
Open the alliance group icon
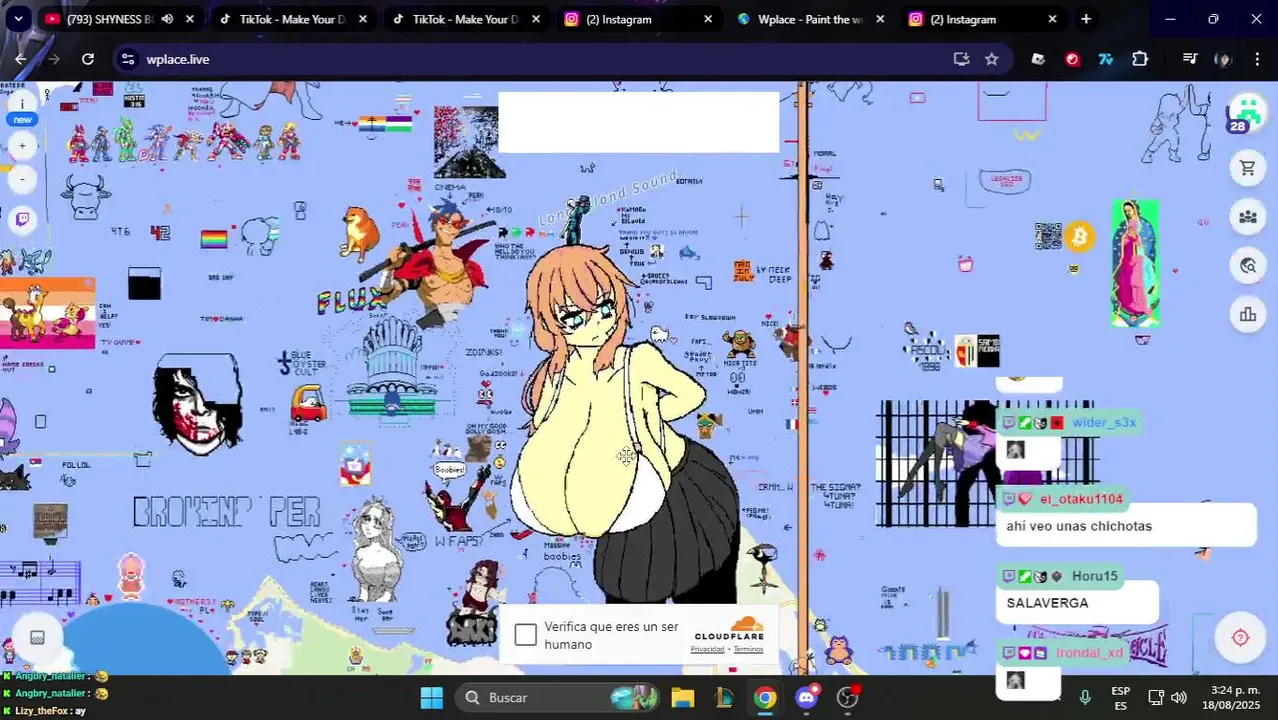(x=1247, y=217)
